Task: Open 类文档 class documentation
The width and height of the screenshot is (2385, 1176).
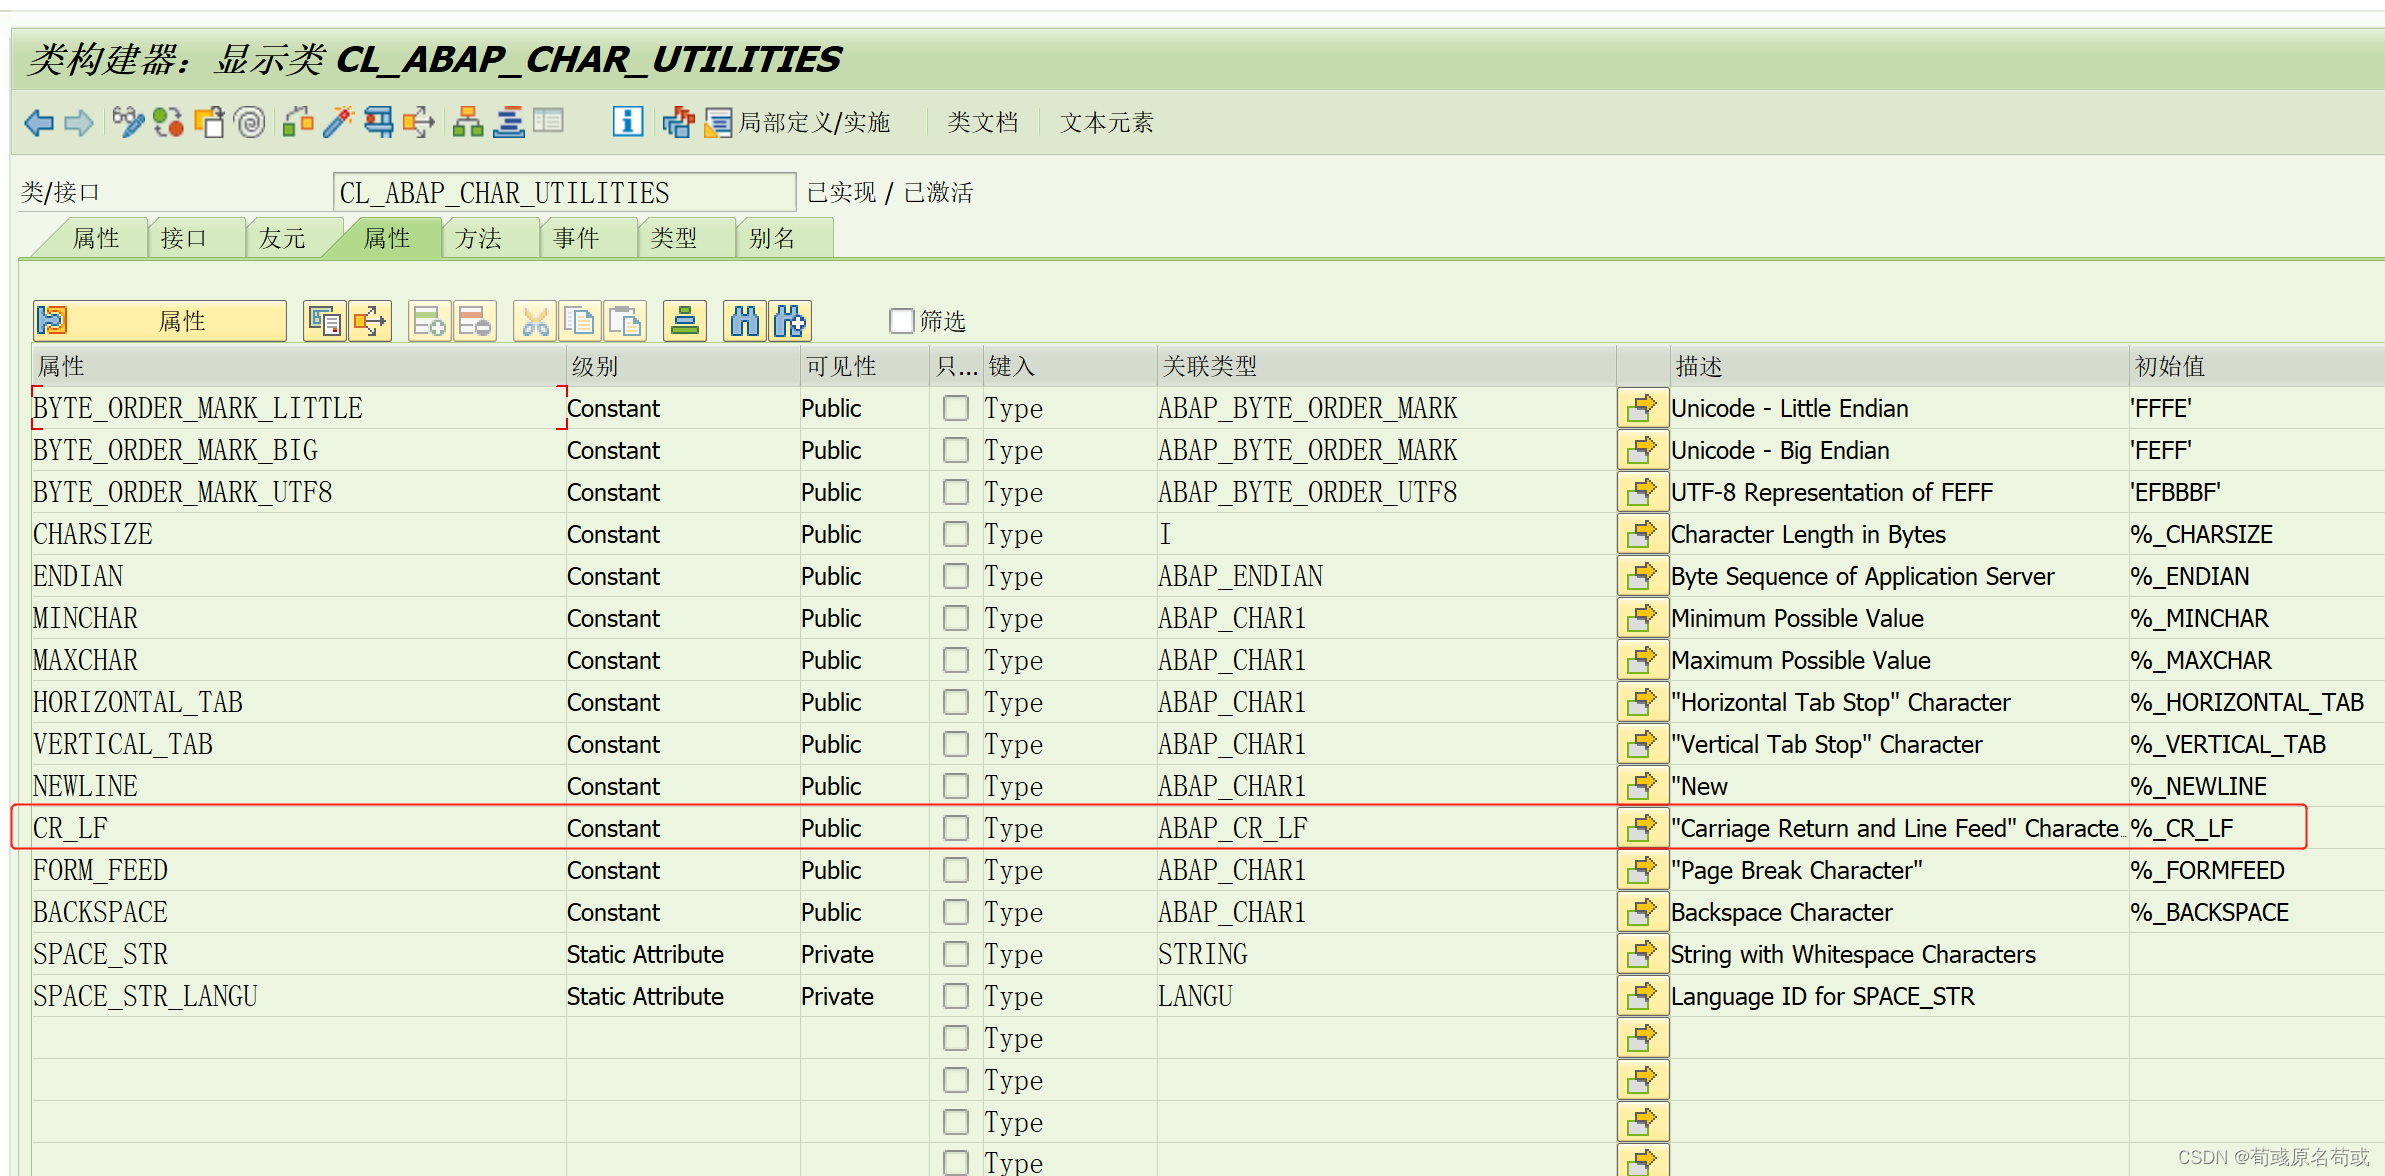Action: pyautogui.click(x=982, y=122)
